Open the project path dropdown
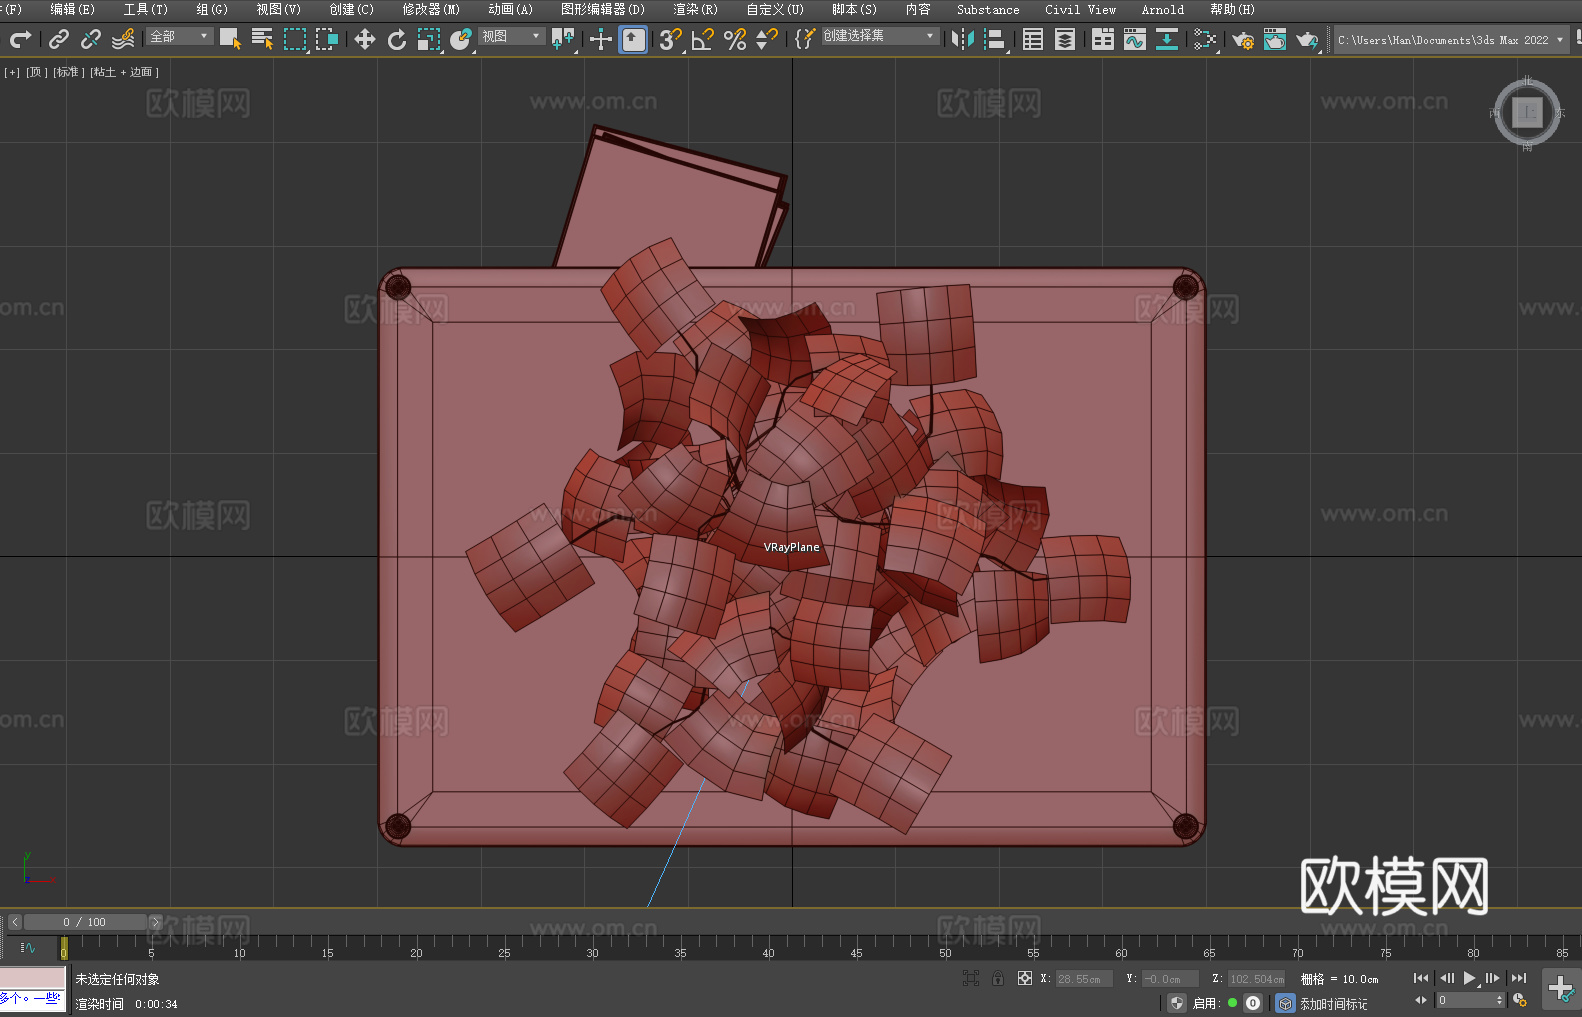This screenshot has width=1582, height=1017. pyautogui.click(x=1451, y=40)
